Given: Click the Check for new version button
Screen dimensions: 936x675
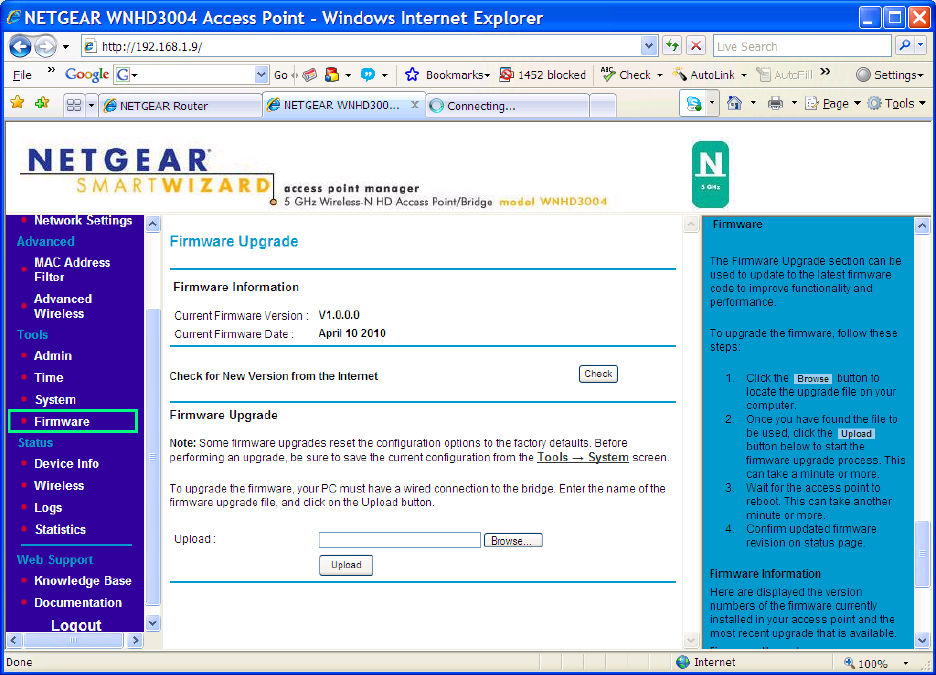Looking at the screenshot, I should [598, 374].
